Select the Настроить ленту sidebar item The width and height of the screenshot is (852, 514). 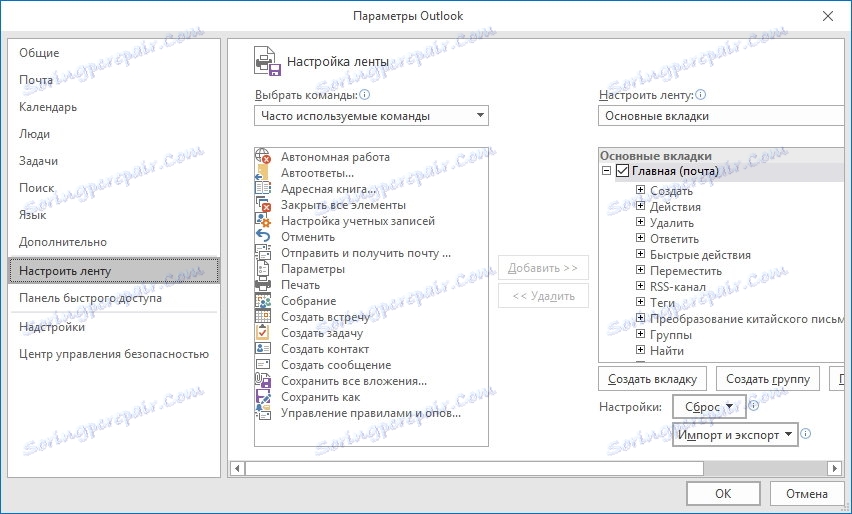pyautogui.click(x=114, y=271)
